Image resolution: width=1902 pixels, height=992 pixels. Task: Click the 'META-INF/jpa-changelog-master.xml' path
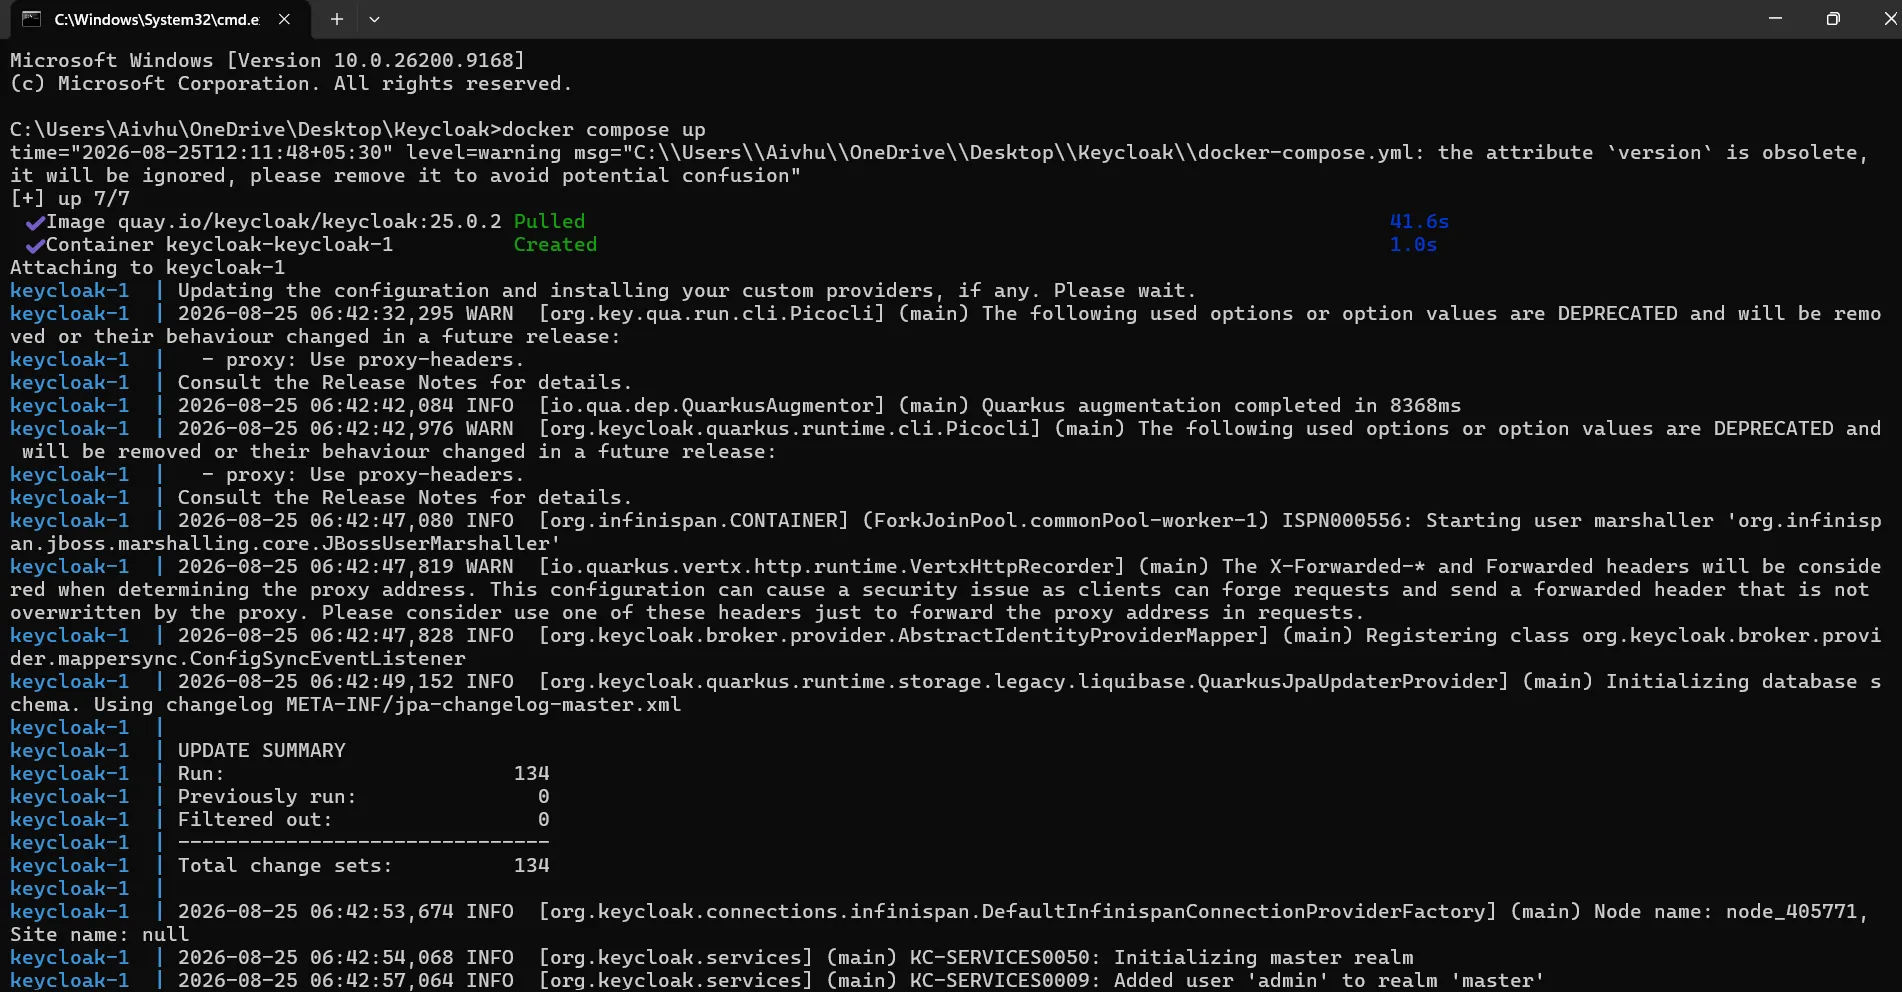tap(483, 704)
